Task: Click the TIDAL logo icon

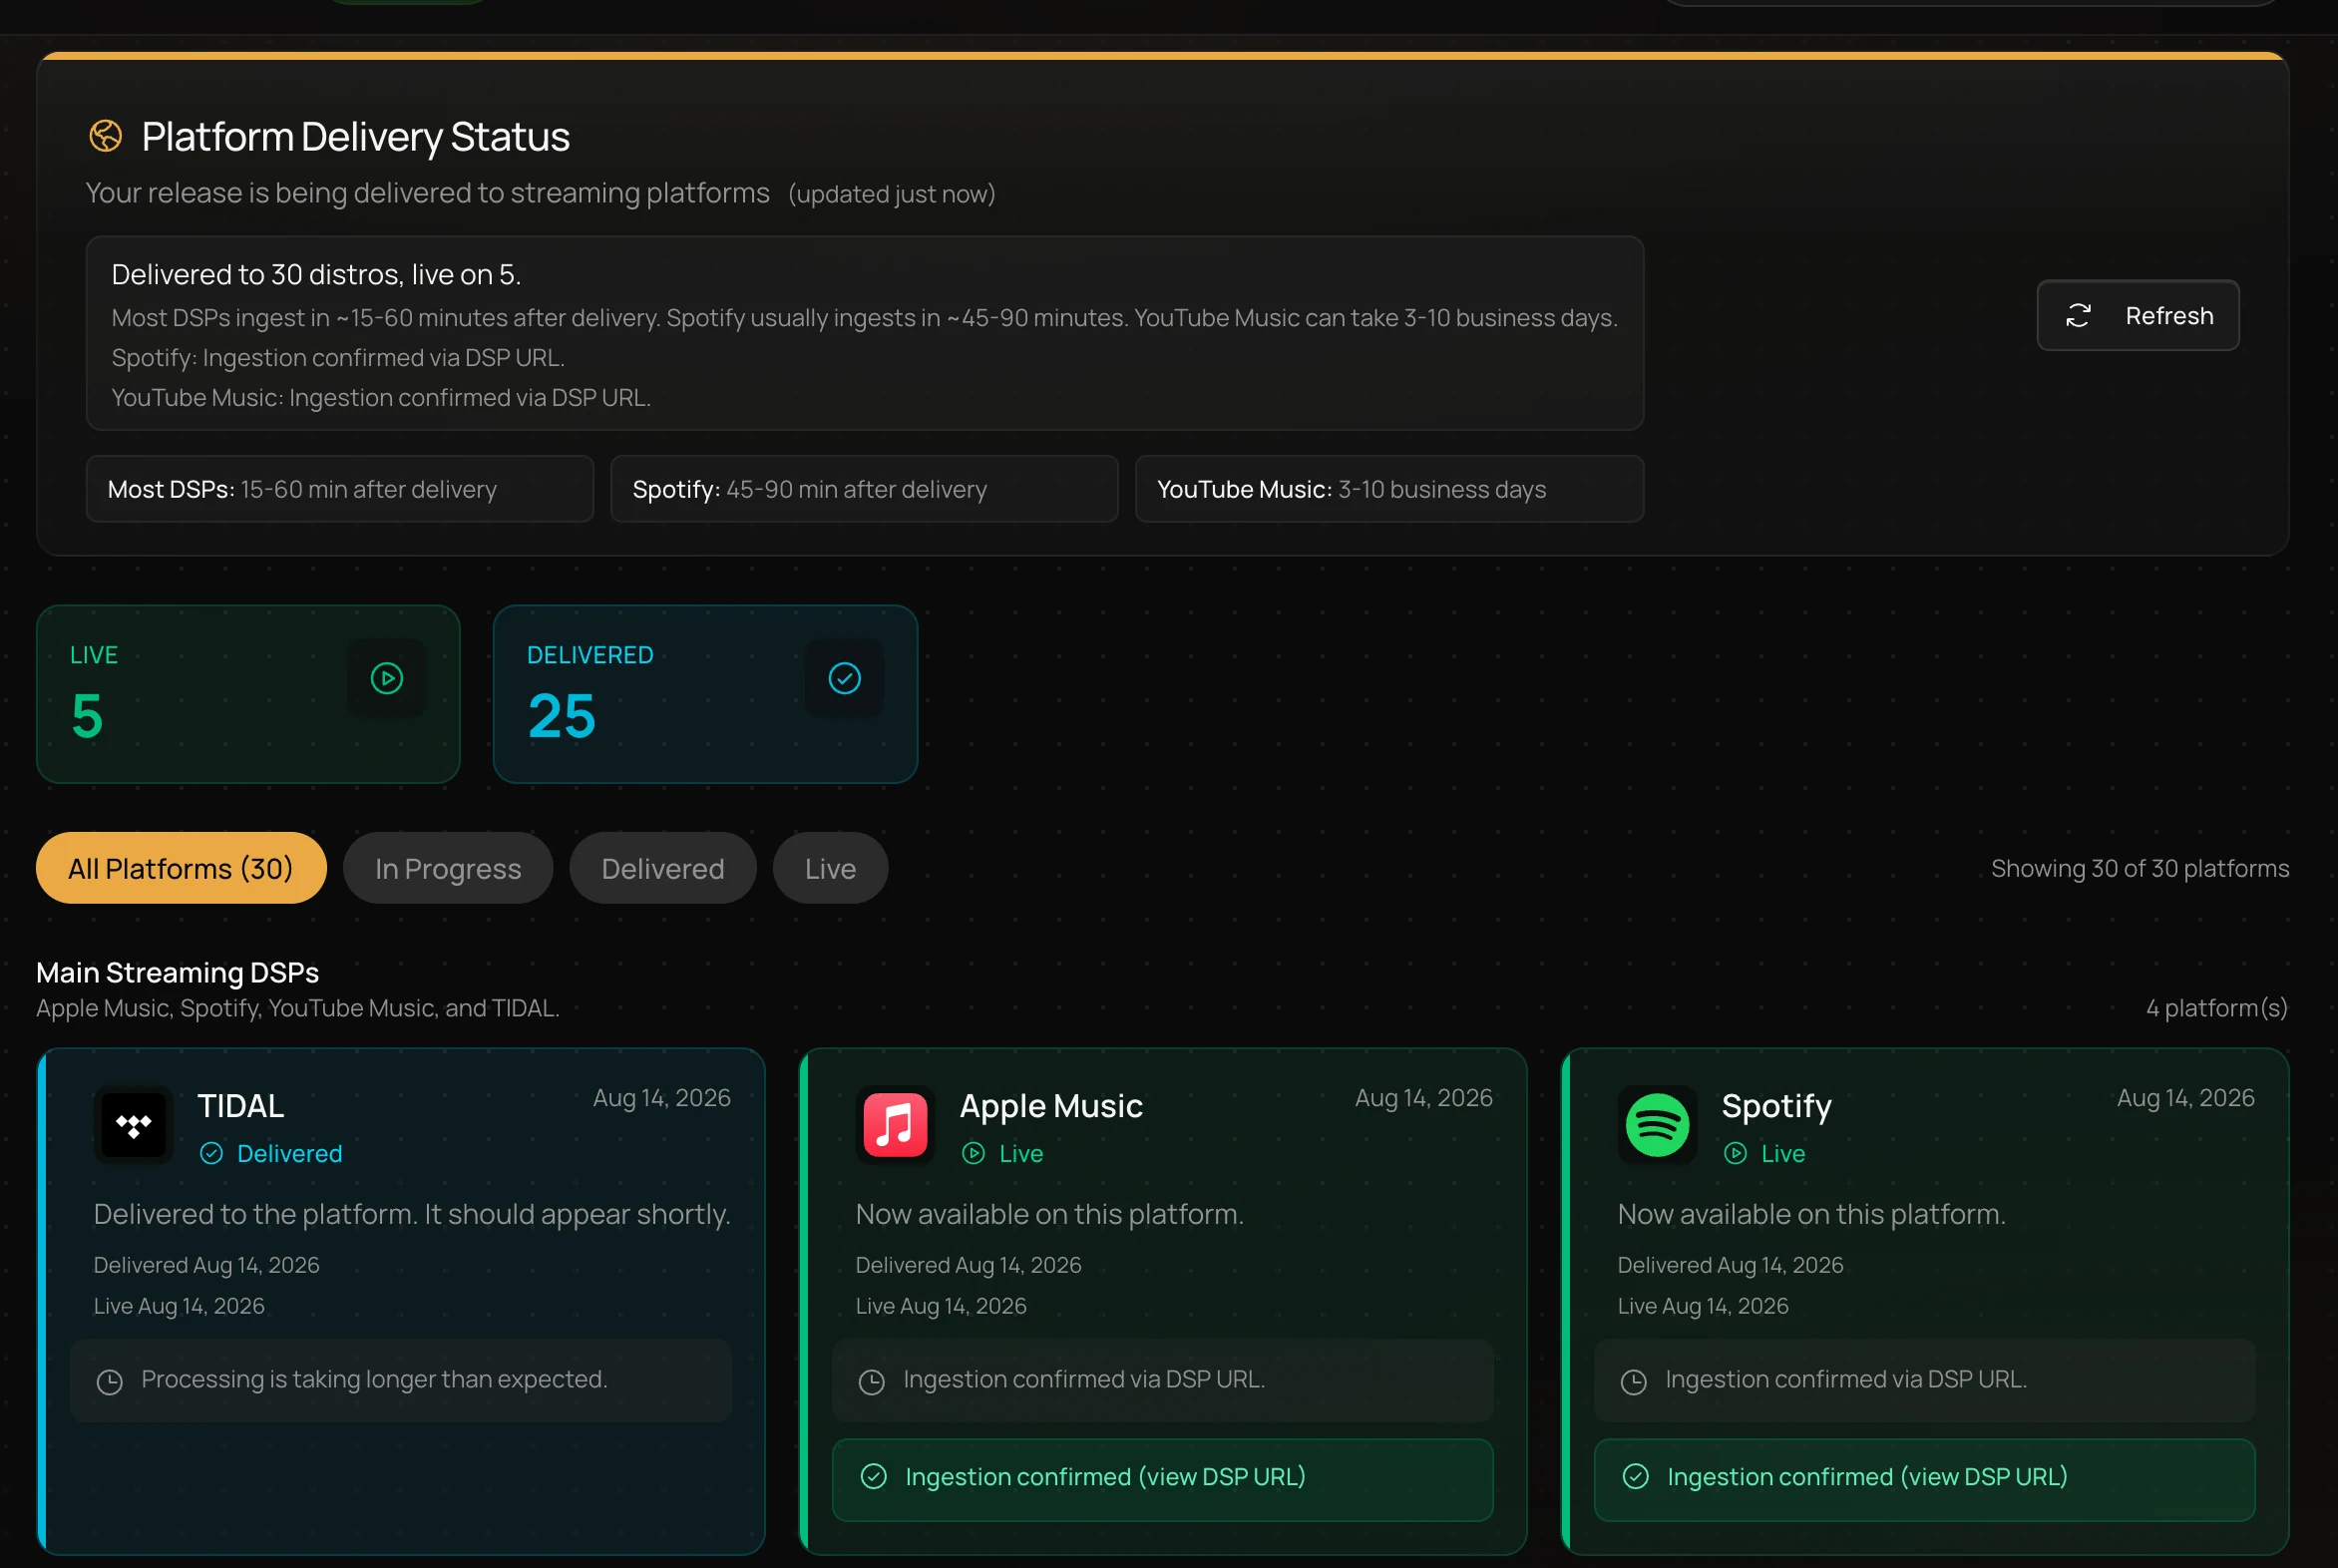Action: click(133, 1125)
